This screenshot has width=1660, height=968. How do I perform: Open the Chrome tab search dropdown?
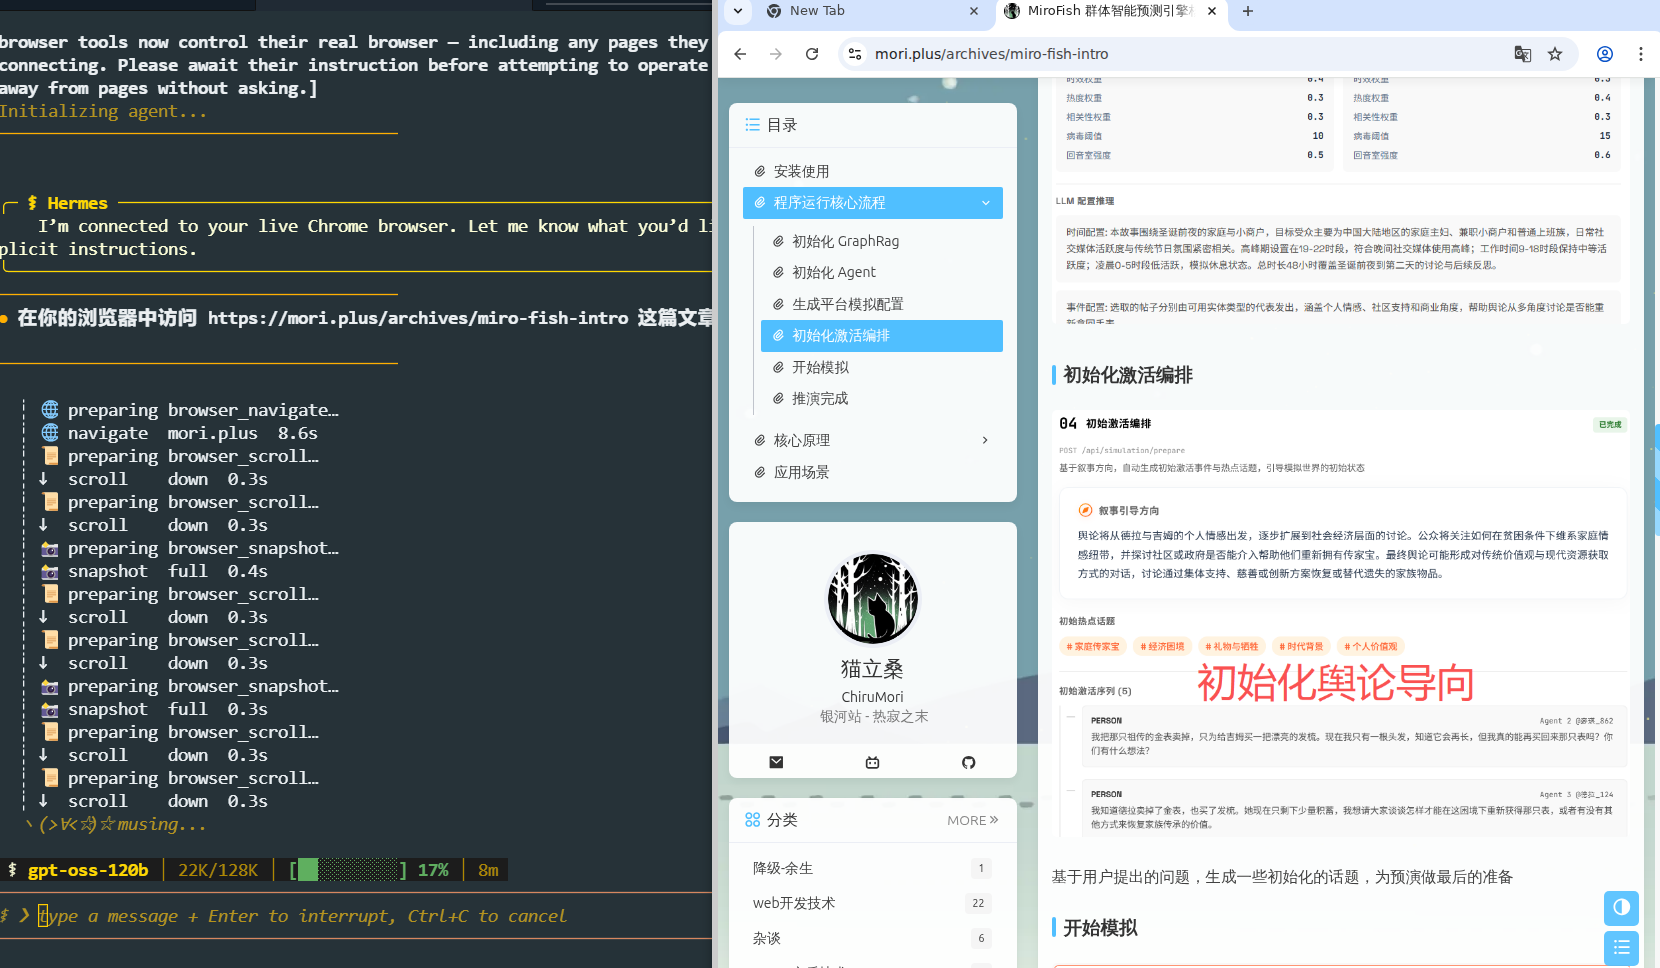click(736, 12)
